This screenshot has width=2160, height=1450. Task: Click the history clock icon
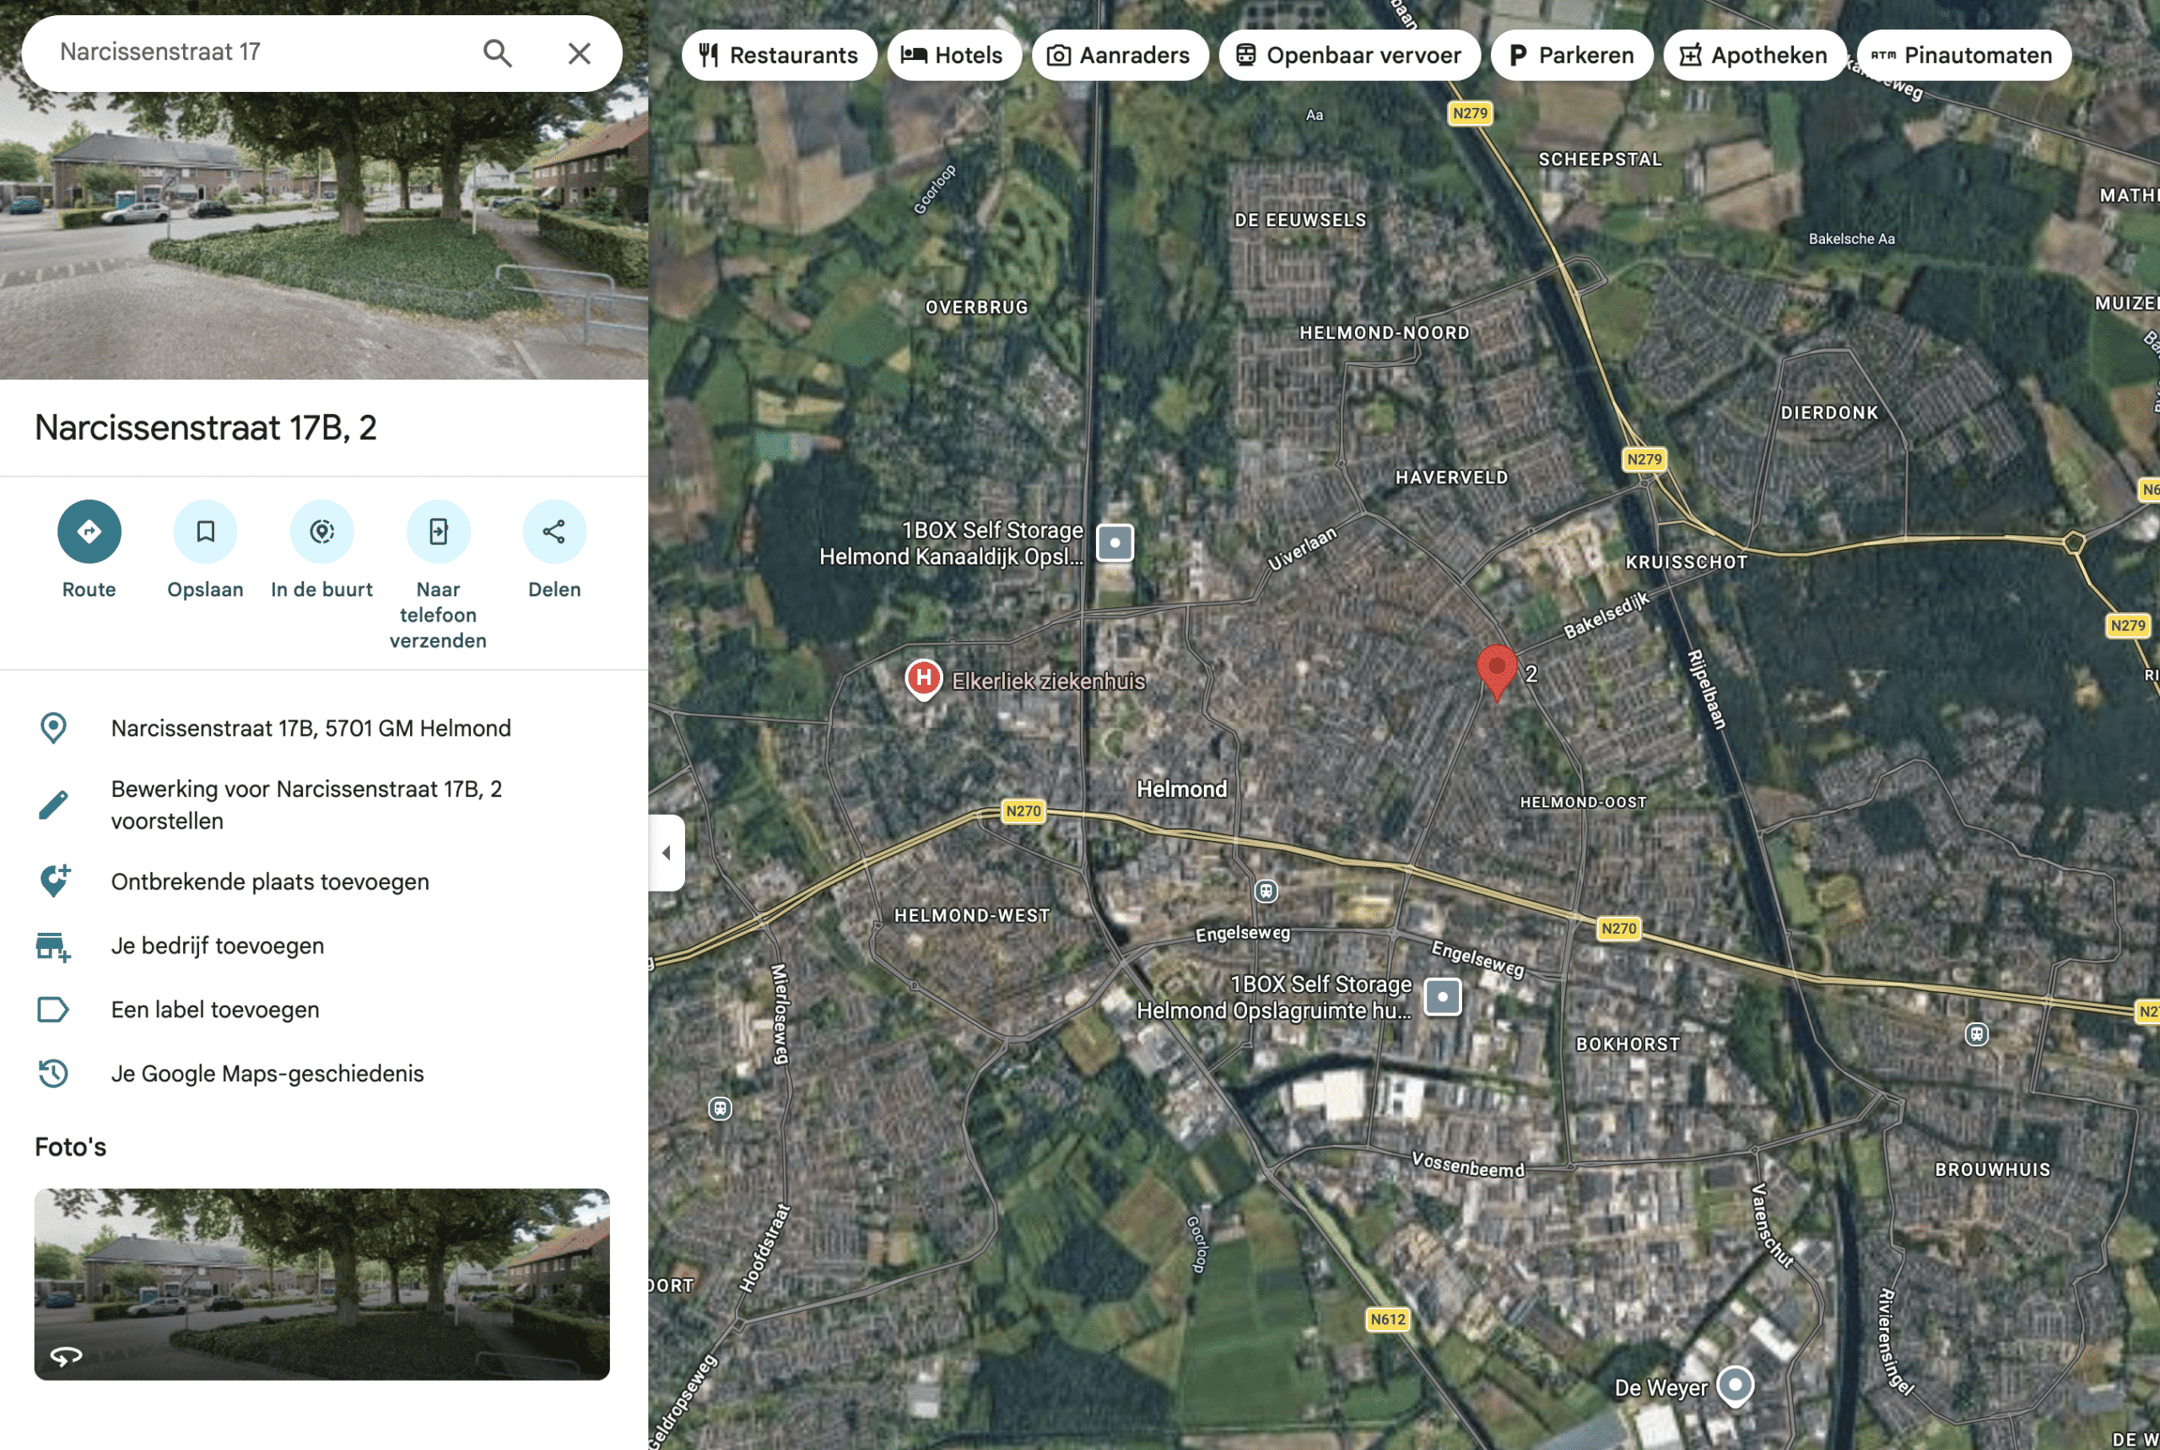click(53, 1074)
